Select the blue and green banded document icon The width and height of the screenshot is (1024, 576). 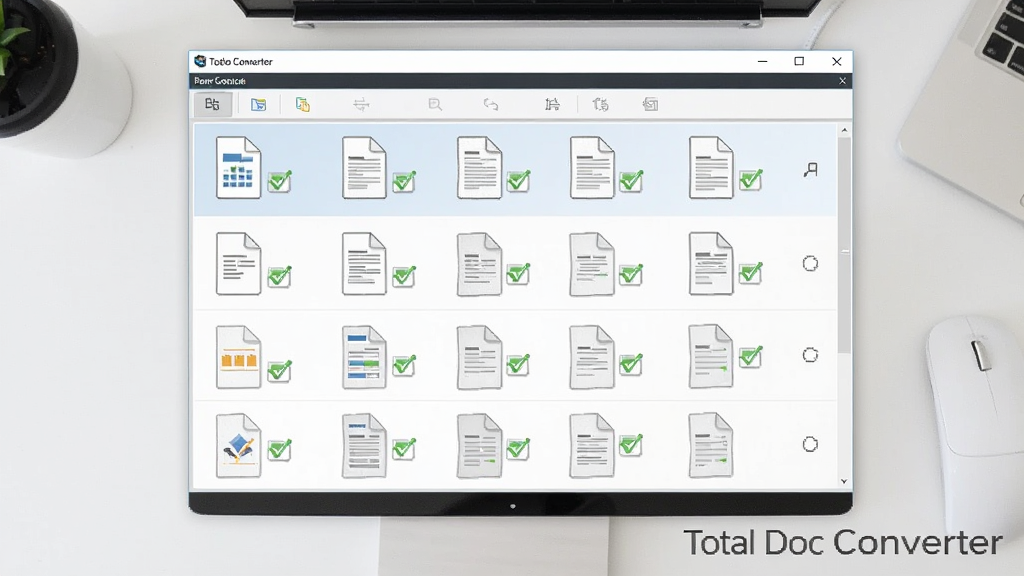tap(364, 357)
